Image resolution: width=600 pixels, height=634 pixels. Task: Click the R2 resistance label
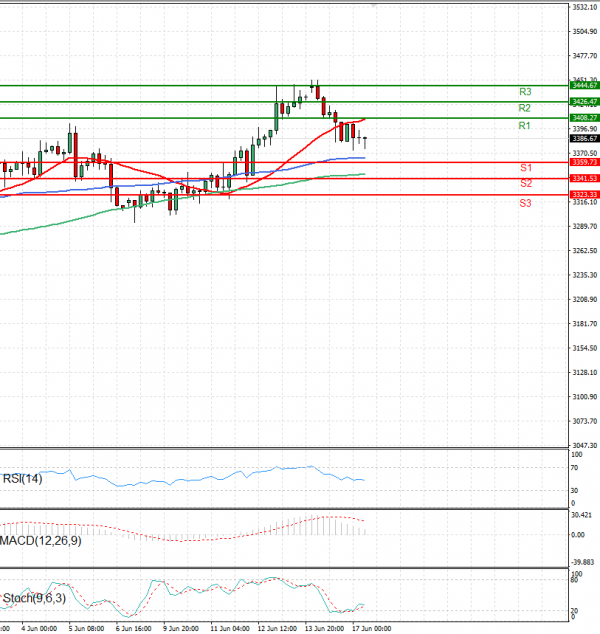pyautogui.click(x=524, y=108)
